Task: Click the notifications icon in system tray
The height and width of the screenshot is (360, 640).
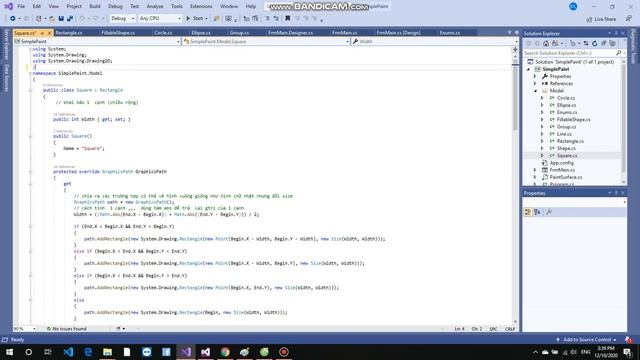Action: [627, 352]
